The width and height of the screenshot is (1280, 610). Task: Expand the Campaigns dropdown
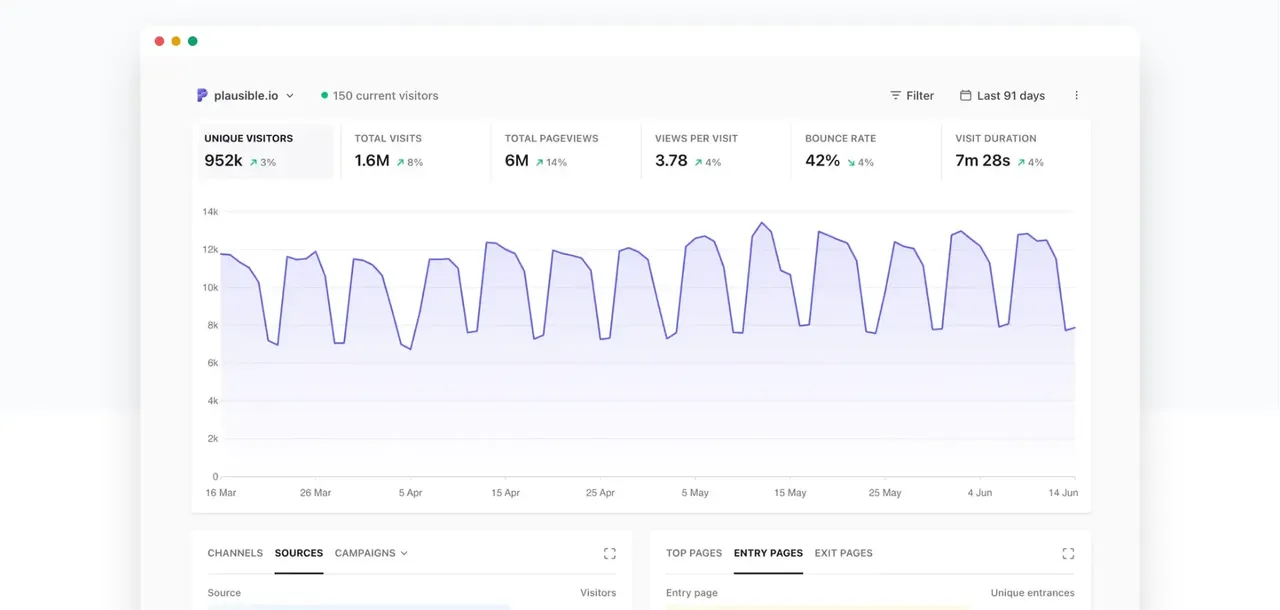pyautogui.click(x=371, y=553)
